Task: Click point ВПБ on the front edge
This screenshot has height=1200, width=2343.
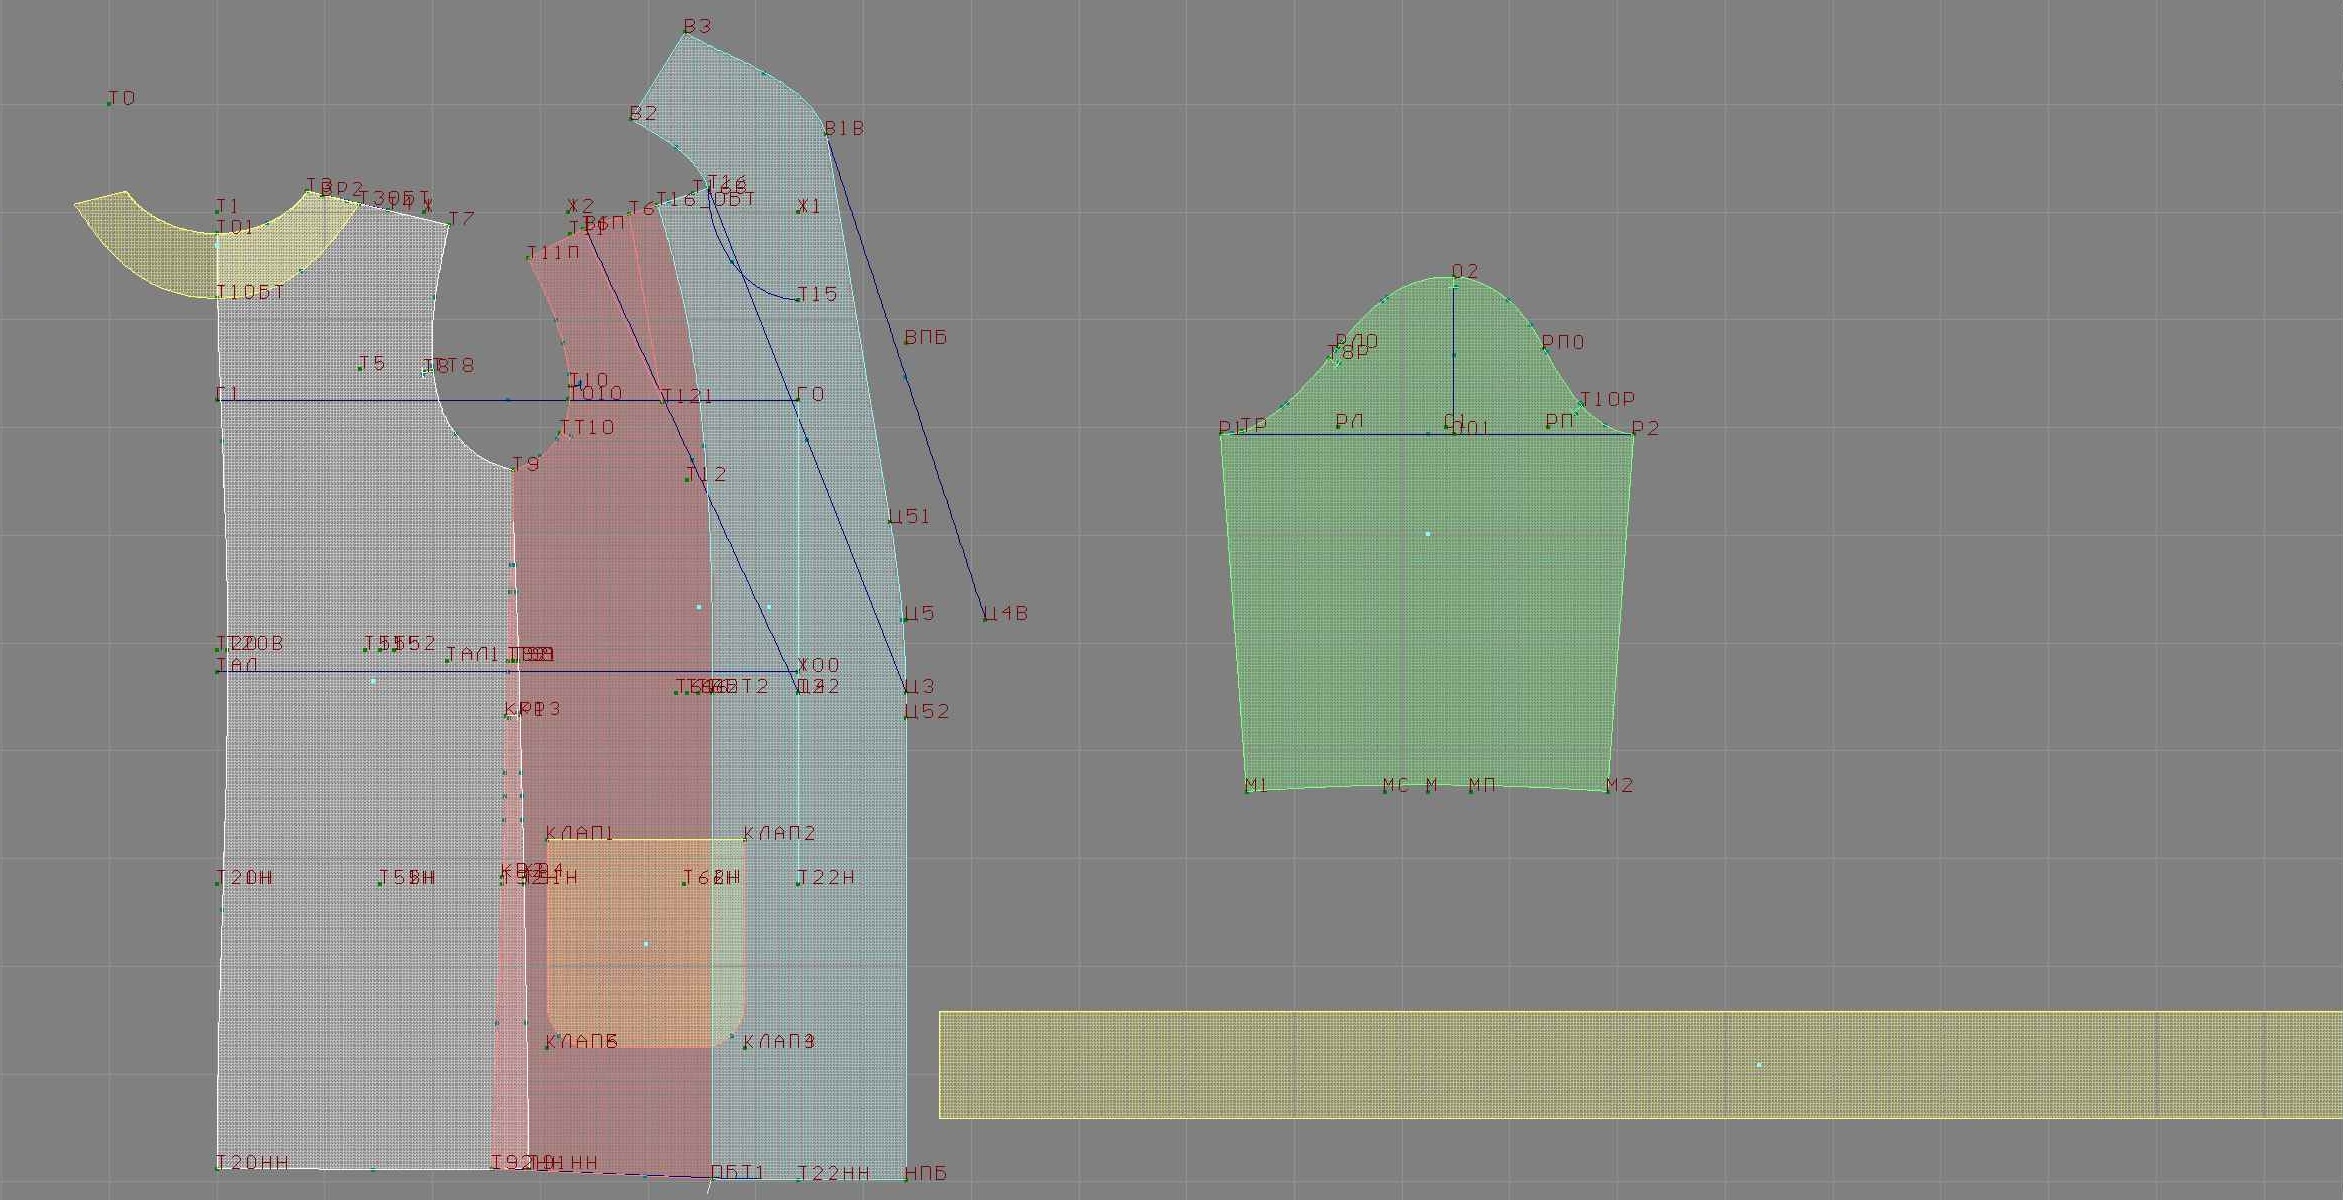Action: [907, 342]
